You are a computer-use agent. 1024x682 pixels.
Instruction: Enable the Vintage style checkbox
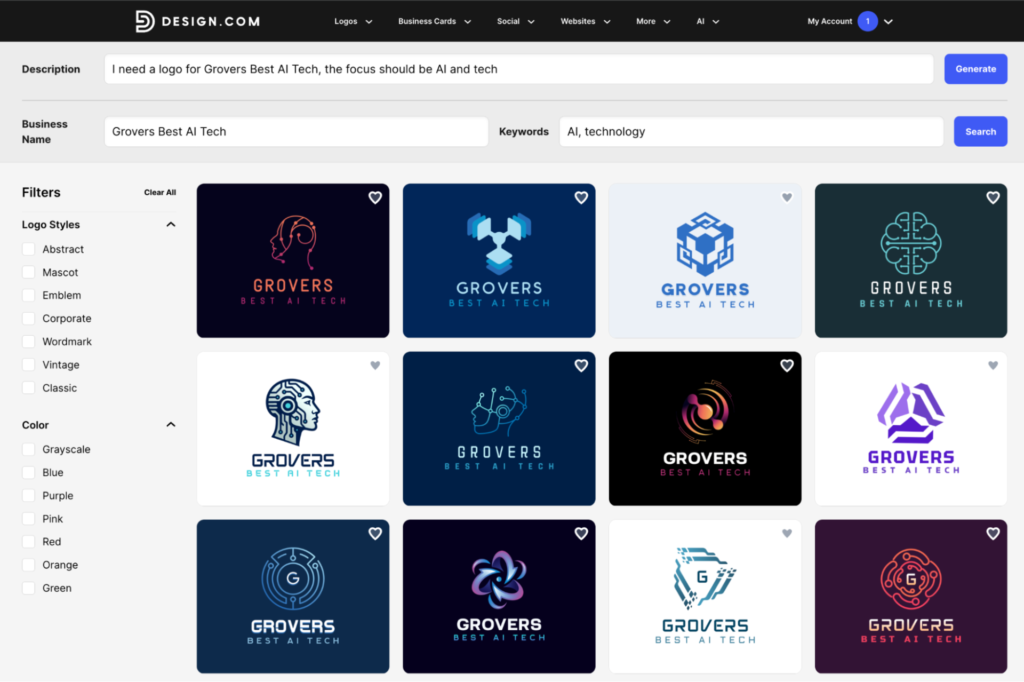[27, 364]
